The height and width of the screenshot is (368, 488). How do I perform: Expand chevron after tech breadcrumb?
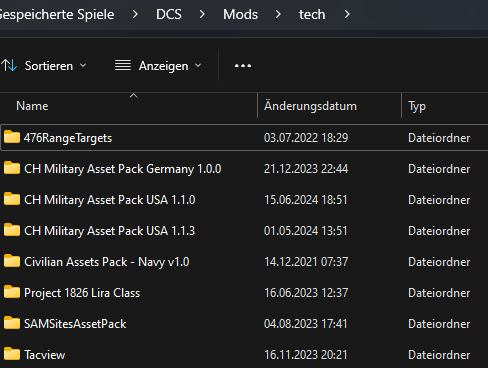pyautogui.click(x=347, y=14)
